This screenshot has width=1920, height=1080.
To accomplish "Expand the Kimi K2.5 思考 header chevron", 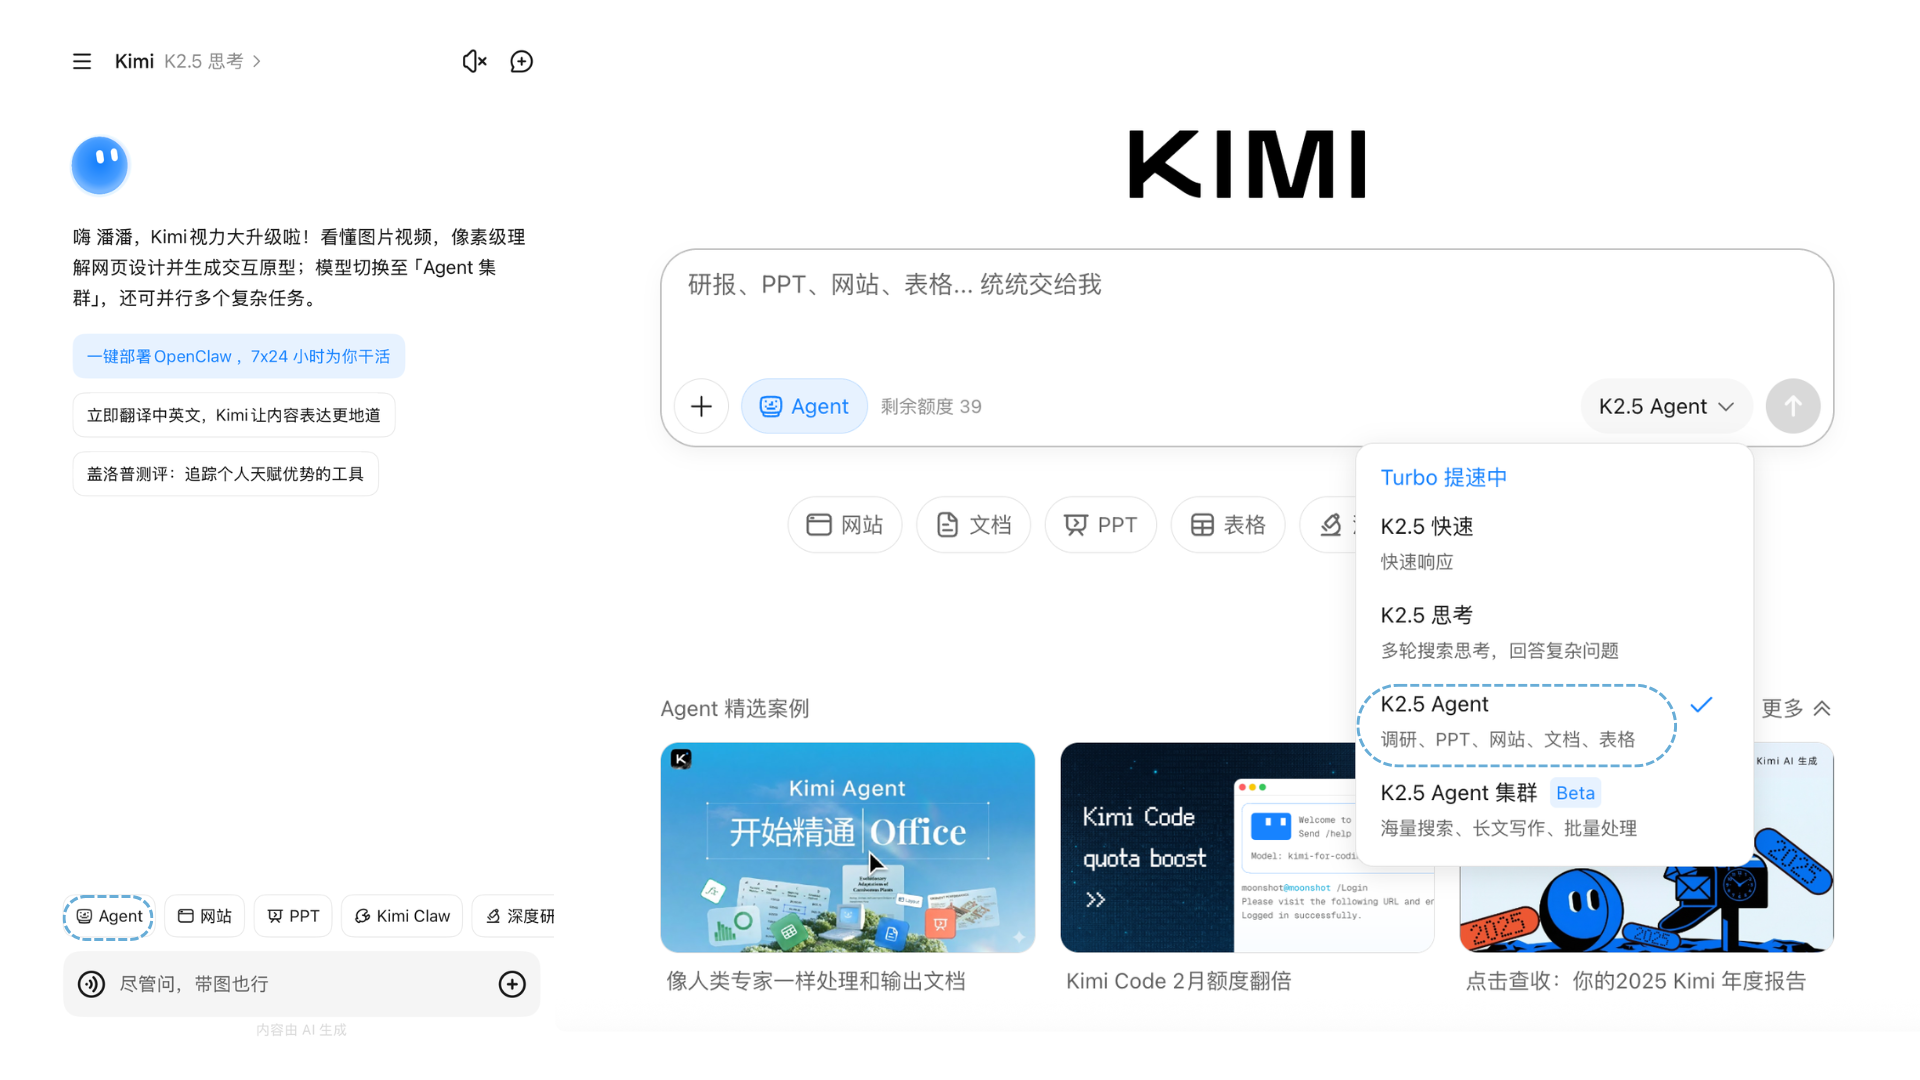I will click(257, 61).
